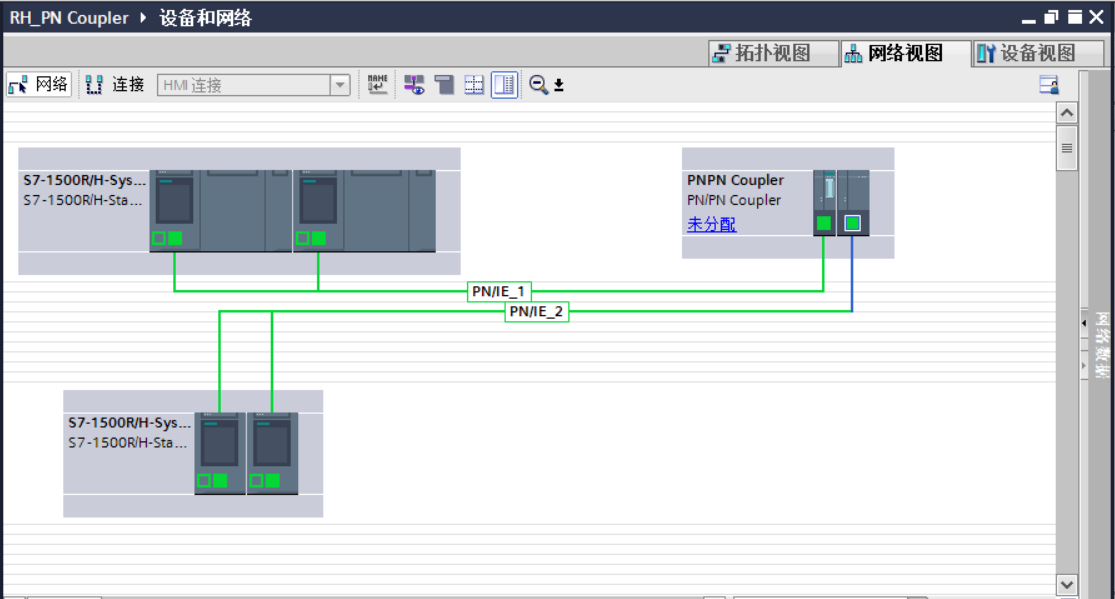Click hollow green port of lower right CPU
This screenshot has height=599, width=1115.
(x=257, y=481)
